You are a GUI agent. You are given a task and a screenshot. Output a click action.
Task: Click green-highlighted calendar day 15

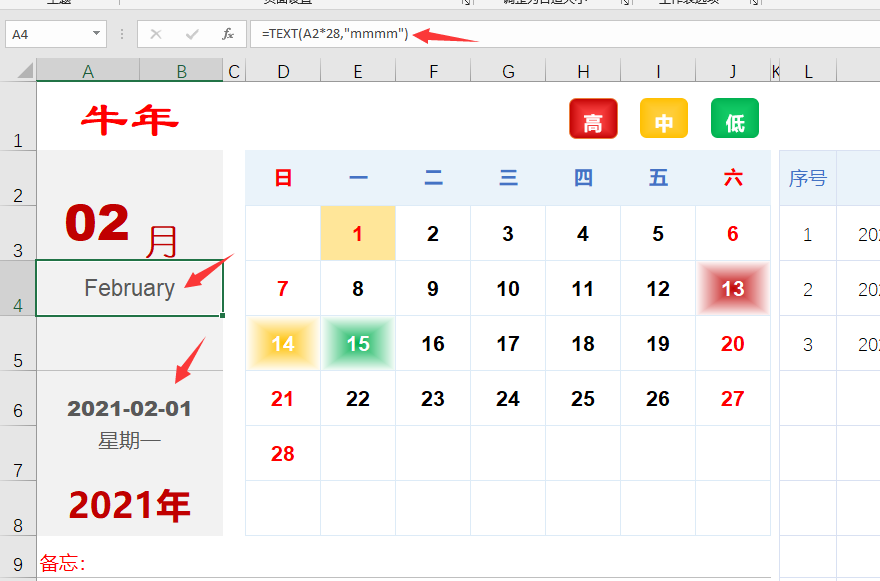358,343
